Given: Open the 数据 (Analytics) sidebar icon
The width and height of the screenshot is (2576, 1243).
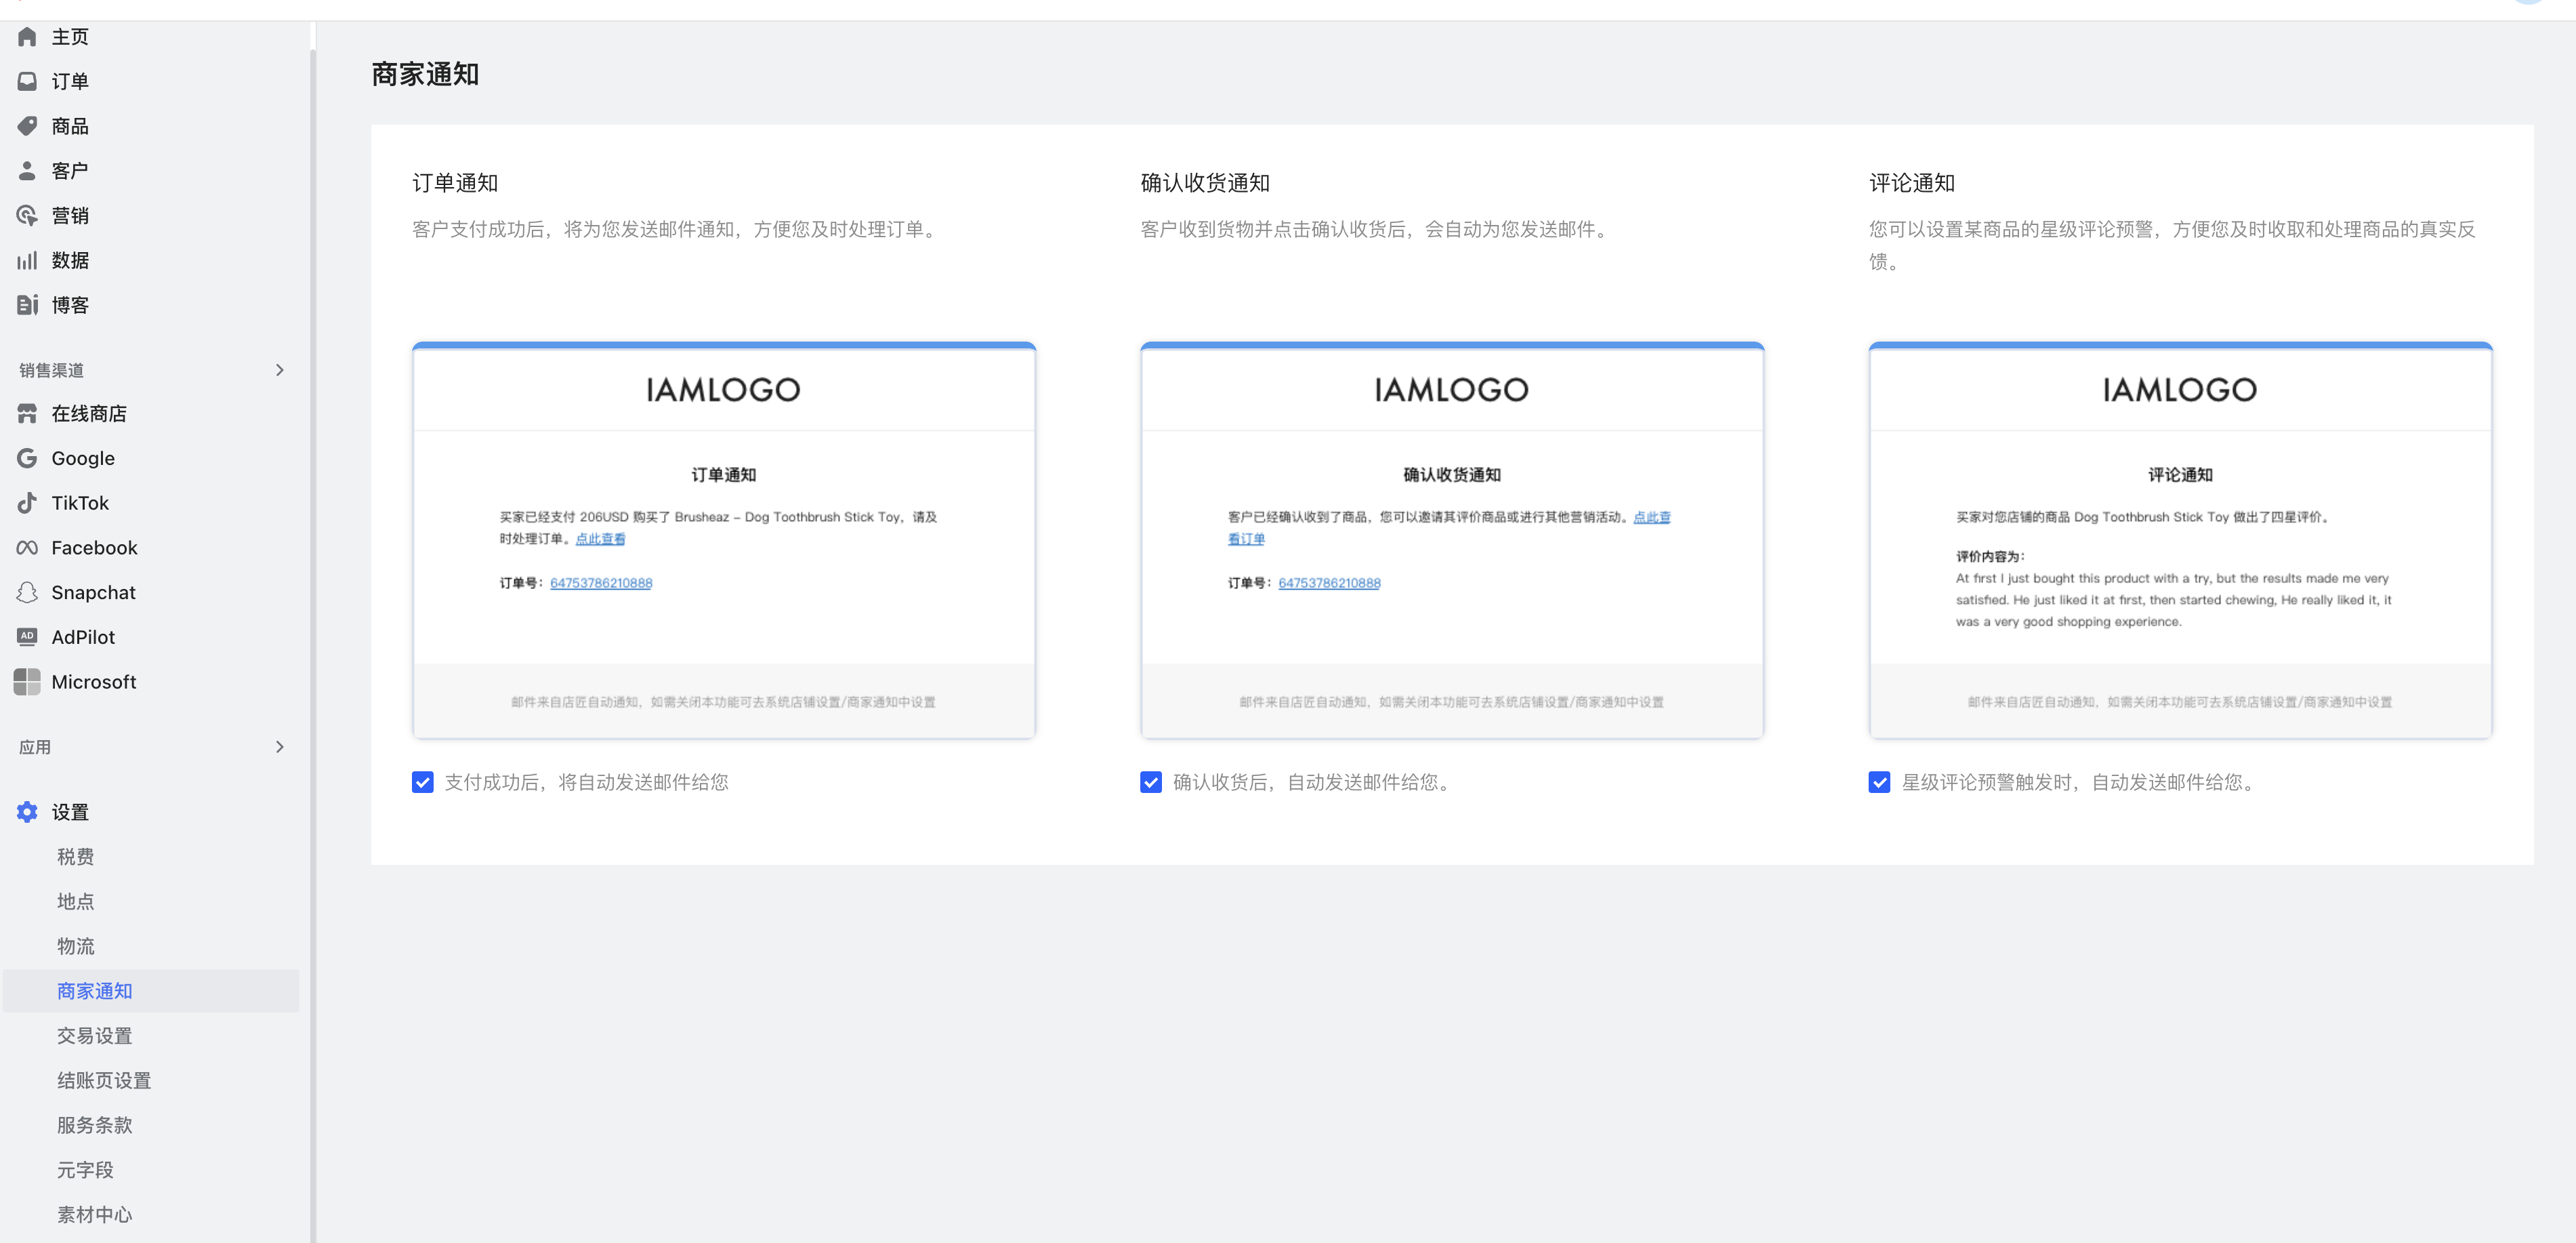Looking at the screenshot, I should point(27,260).
